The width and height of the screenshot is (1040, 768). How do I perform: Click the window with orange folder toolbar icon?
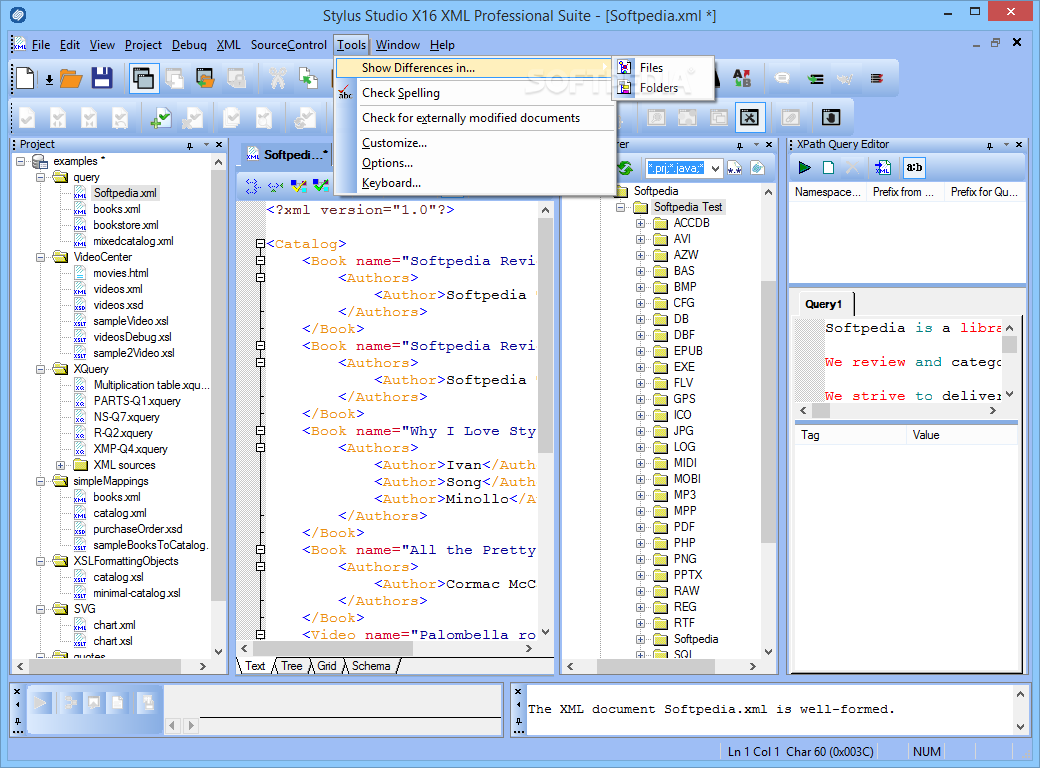tap(206, 78)
